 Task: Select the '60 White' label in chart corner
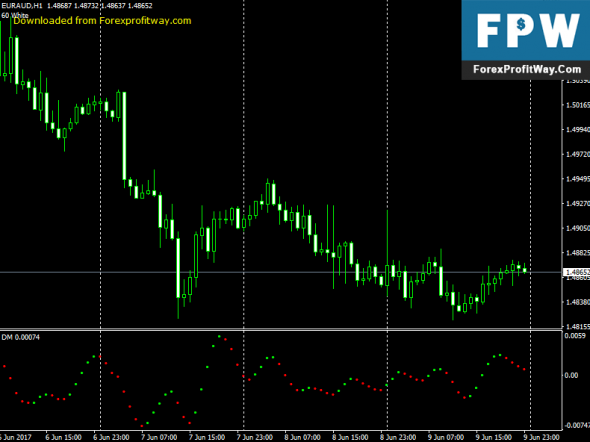point(15,15)
